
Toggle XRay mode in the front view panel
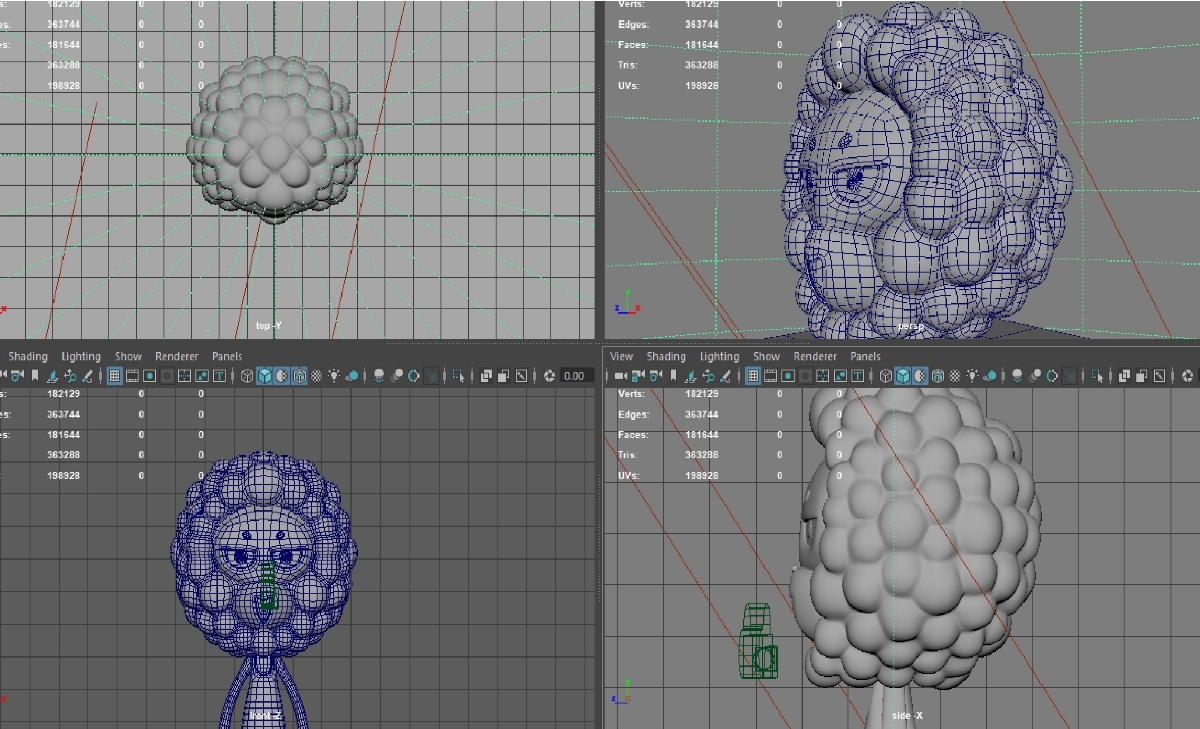tap(486, 376)
